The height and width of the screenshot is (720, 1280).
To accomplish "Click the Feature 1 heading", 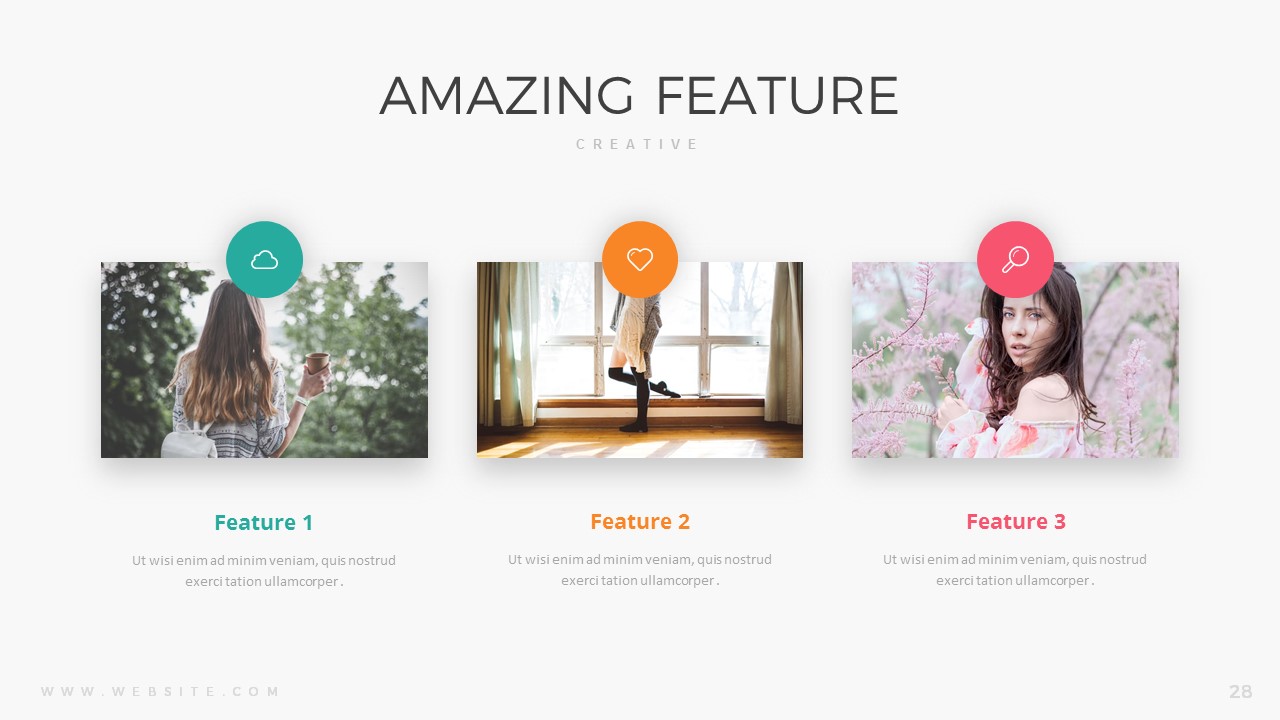I will coord(264,522).
